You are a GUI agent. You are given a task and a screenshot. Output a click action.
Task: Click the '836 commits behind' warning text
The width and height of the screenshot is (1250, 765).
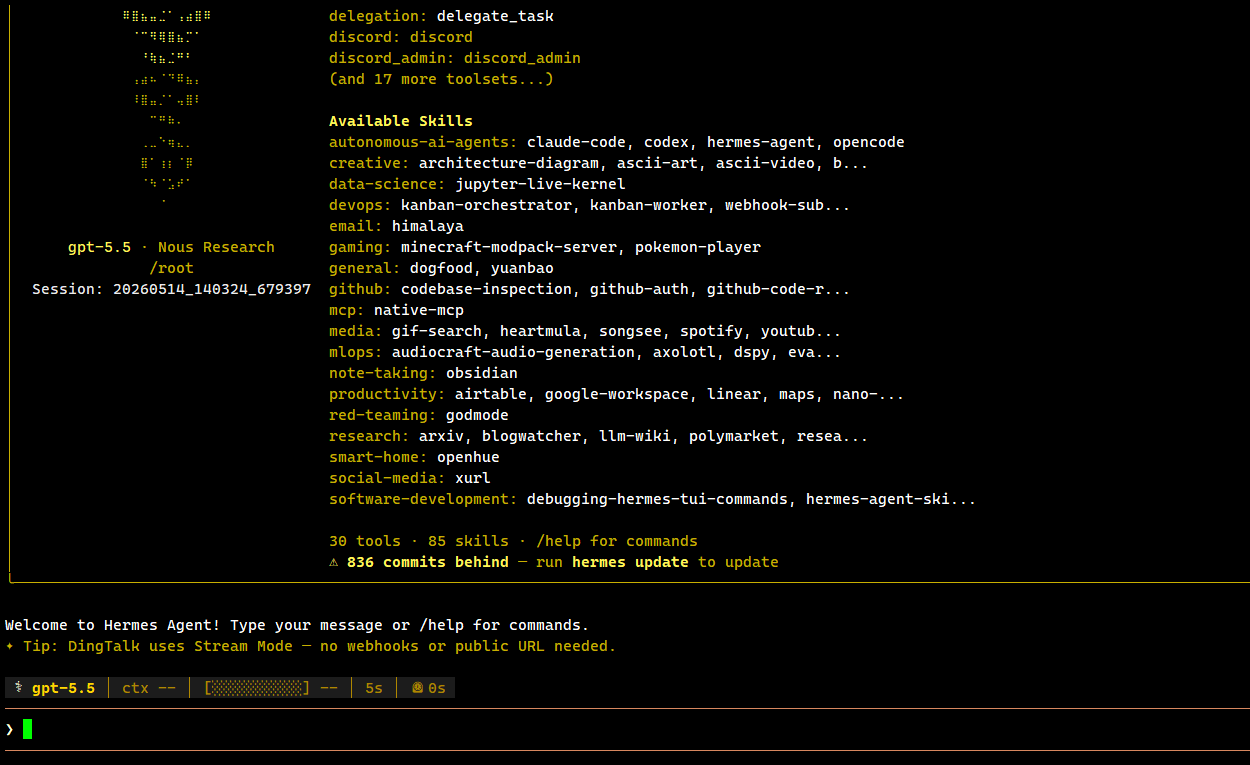[428, 562]
